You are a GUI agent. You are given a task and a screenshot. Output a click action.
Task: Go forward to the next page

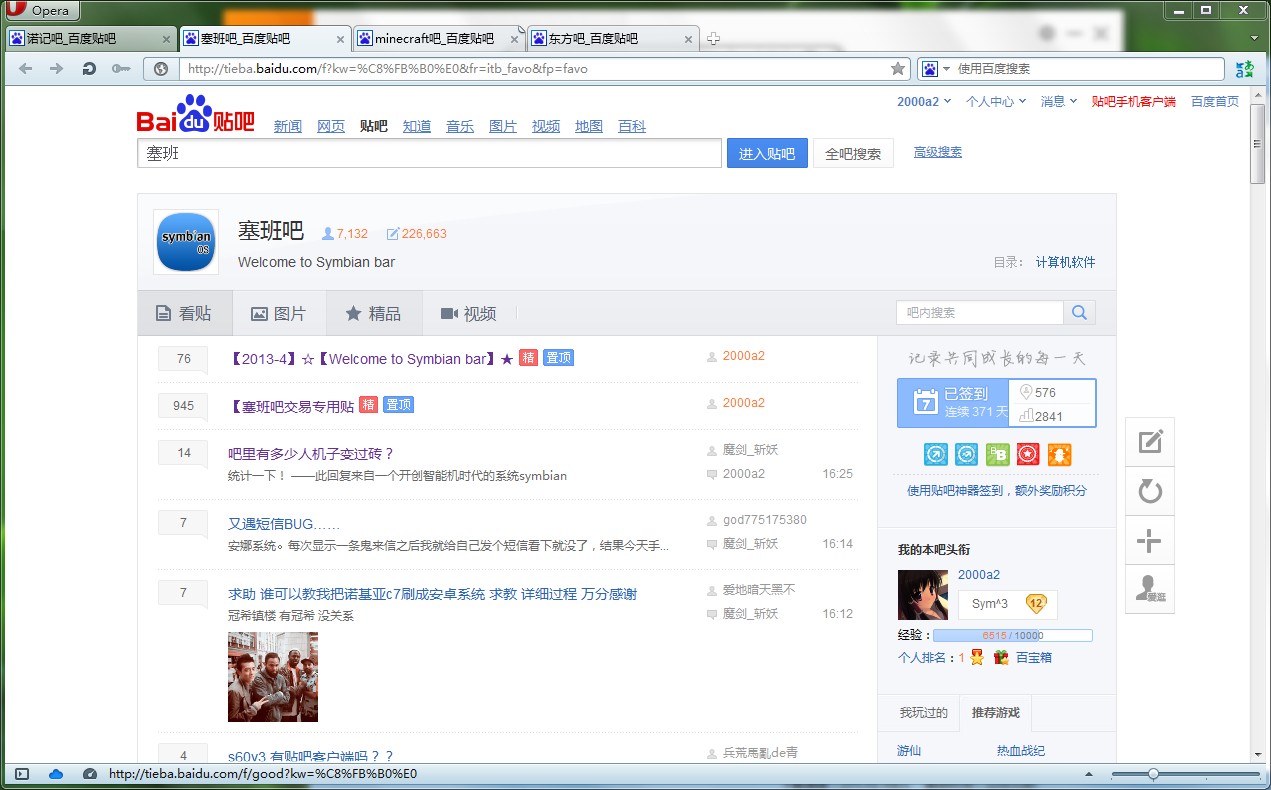coord(57,69)
